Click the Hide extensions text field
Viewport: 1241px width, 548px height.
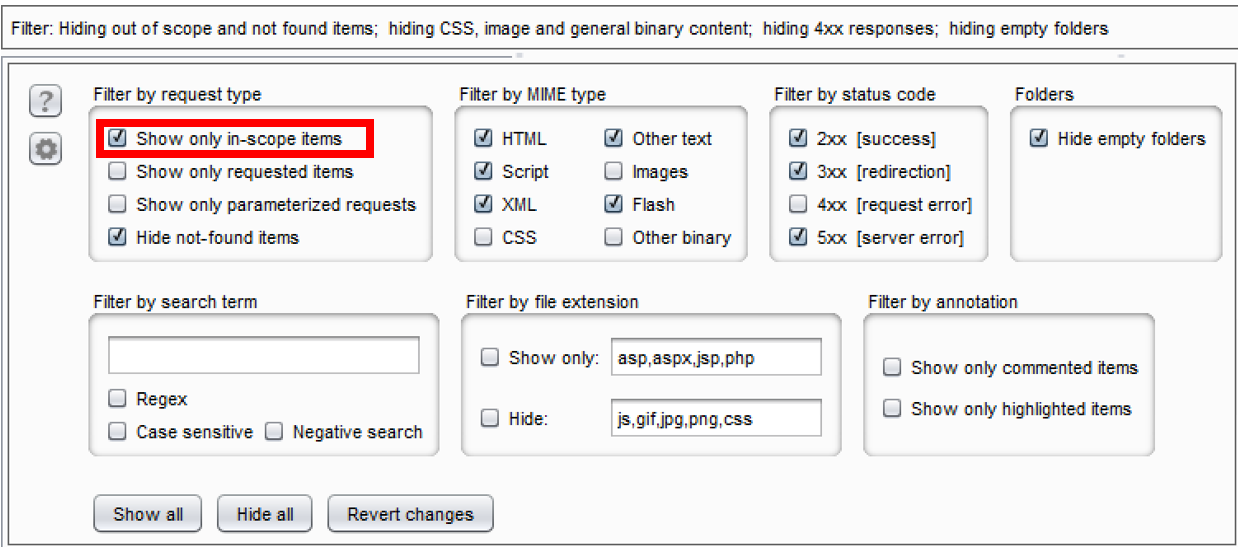715,419
